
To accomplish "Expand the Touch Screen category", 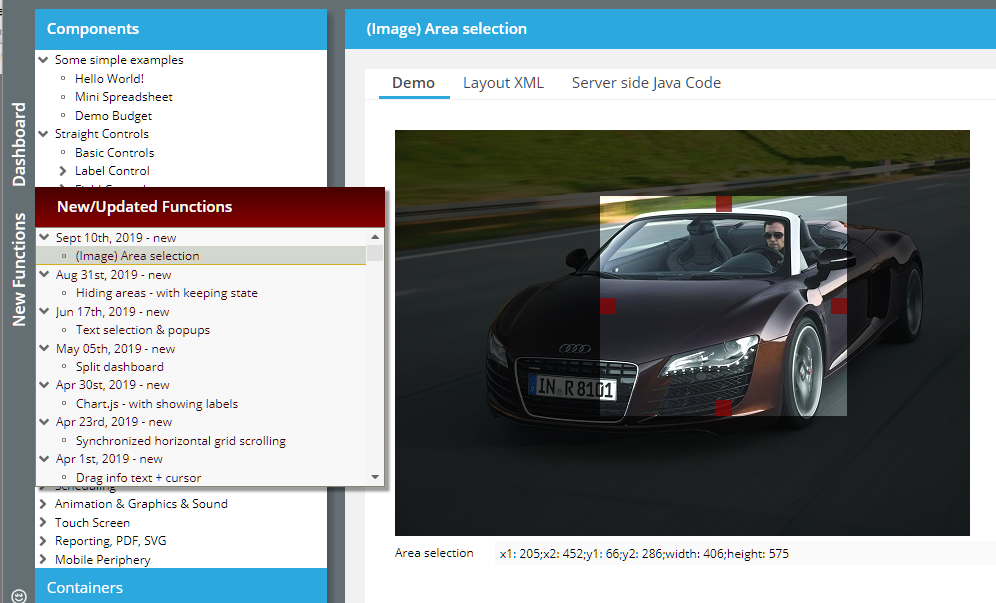I will (43, 523).
